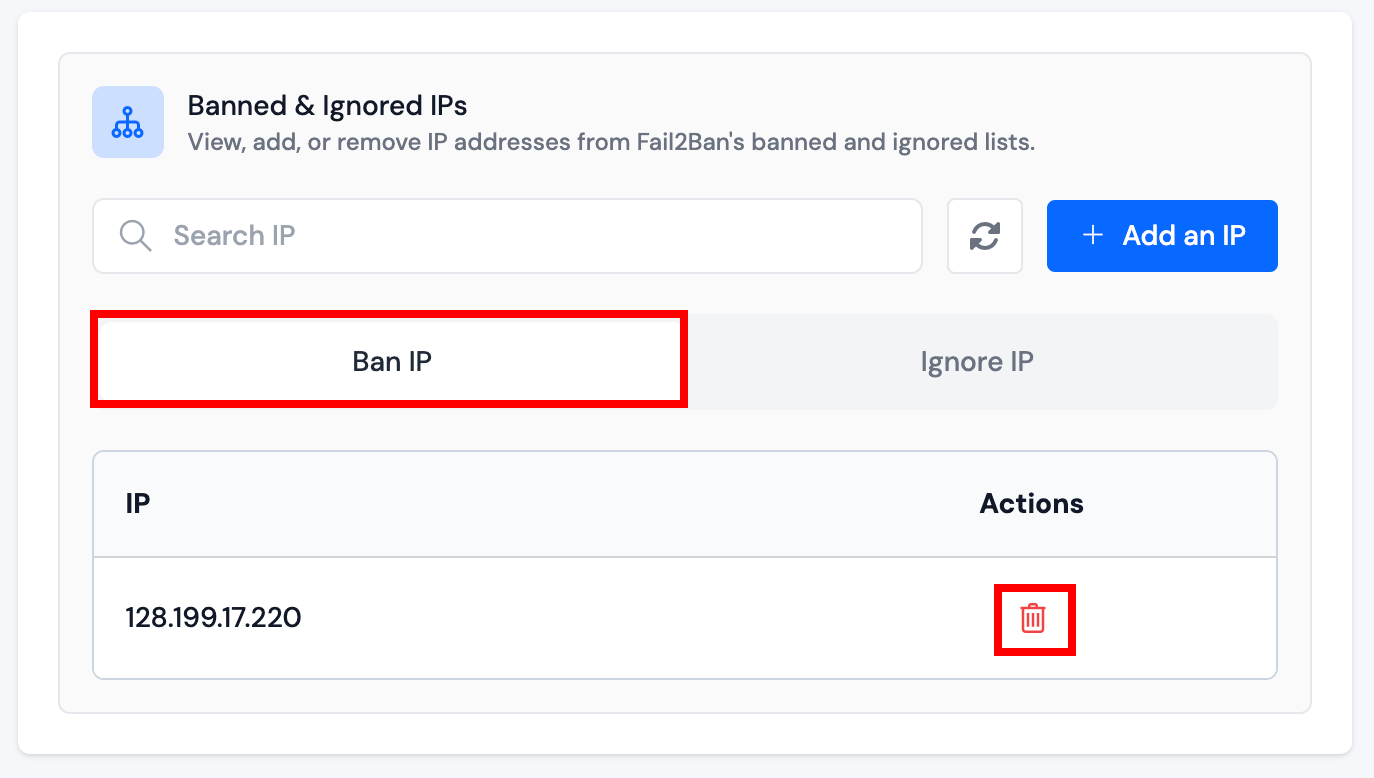This screenshot has width=1374, height=778.
Task: Remove 128.199.17.220 using the delete icon
Action: (1034, 618)
